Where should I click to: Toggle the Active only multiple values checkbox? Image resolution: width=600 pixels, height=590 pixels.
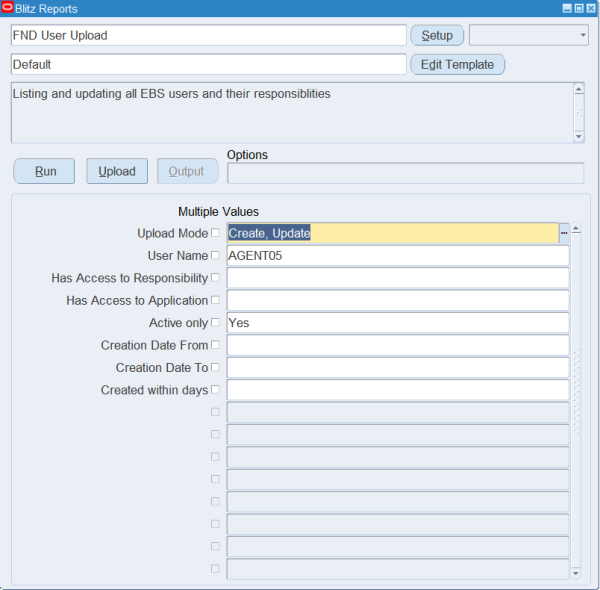tap(215, 322)
